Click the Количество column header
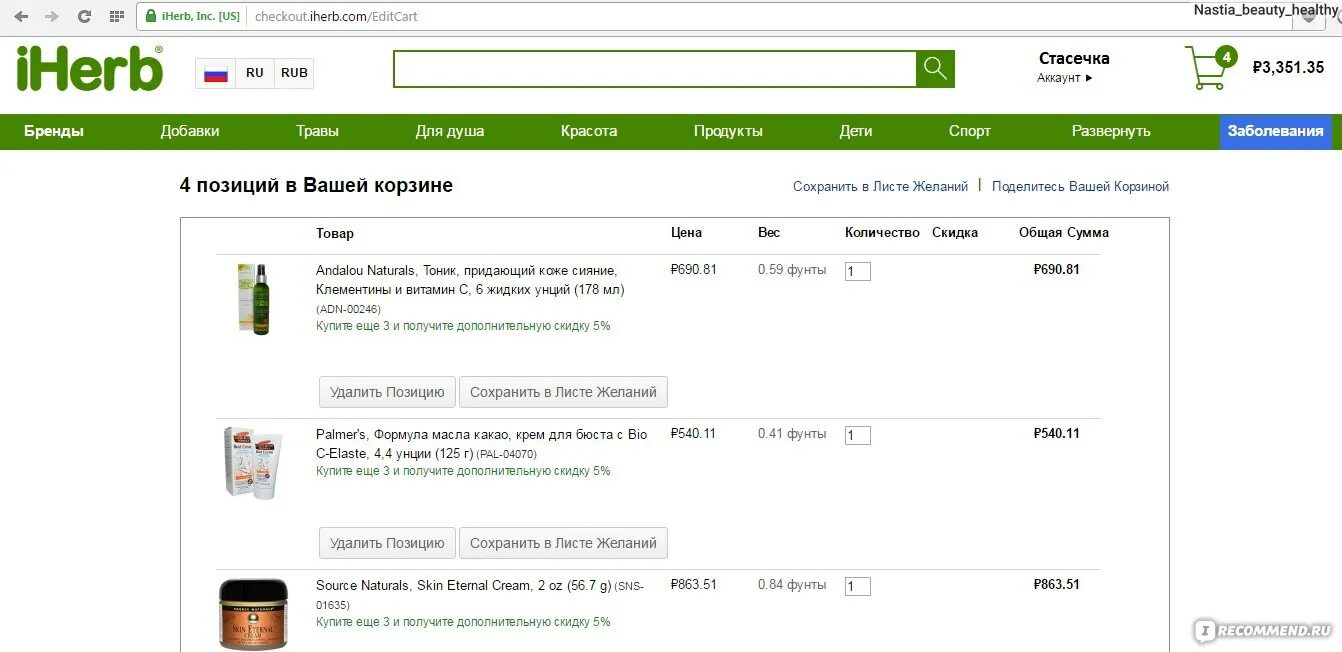Image resolution: width=1342 pixels, height=652 pixels. 882,232
